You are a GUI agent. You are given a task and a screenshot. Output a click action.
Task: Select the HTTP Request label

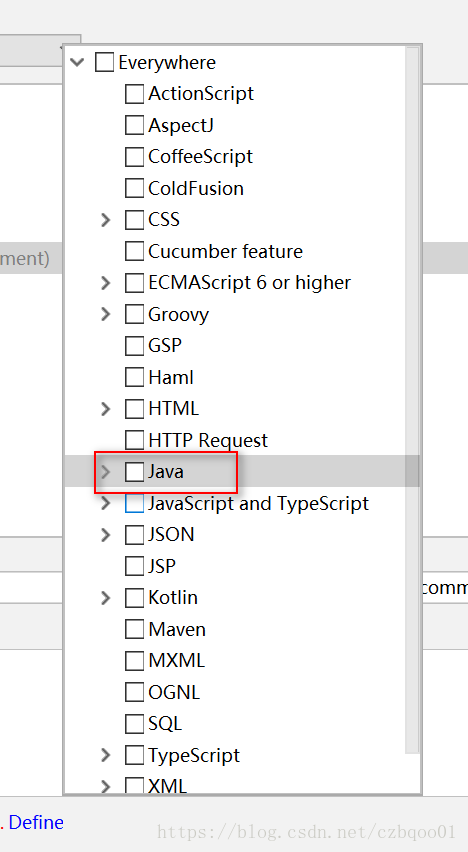click(208, 440)
